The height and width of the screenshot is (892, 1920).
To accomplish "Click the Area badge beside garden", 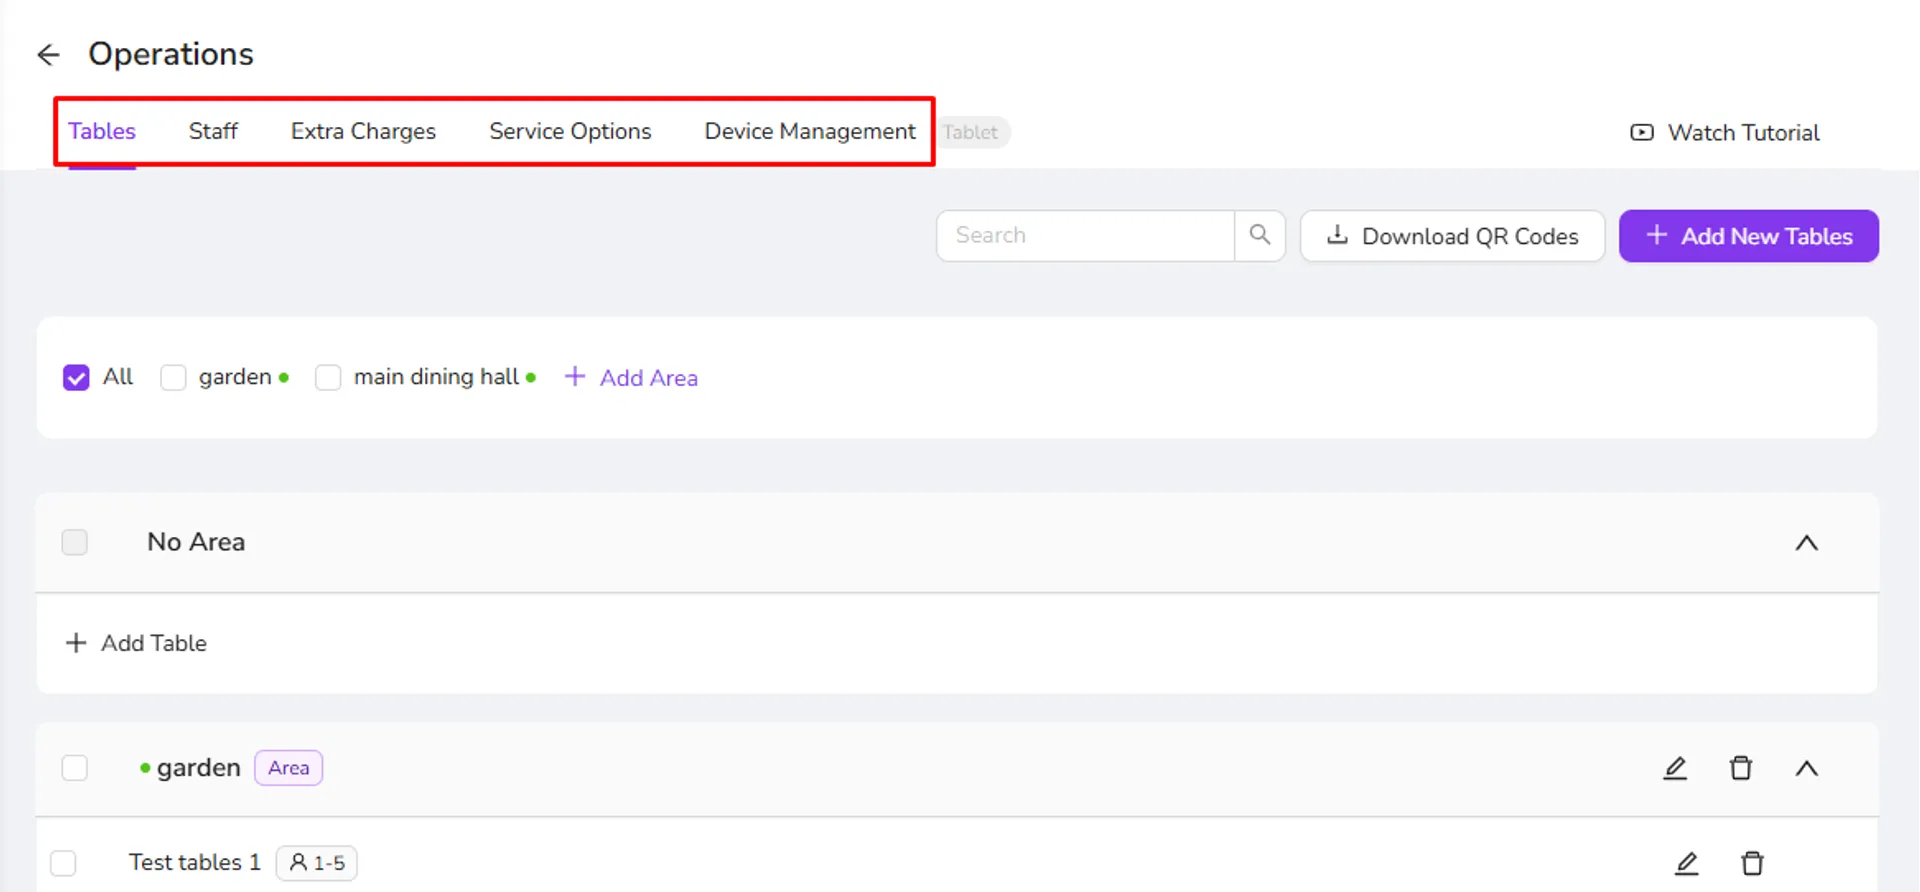I will tap(288, 768).
